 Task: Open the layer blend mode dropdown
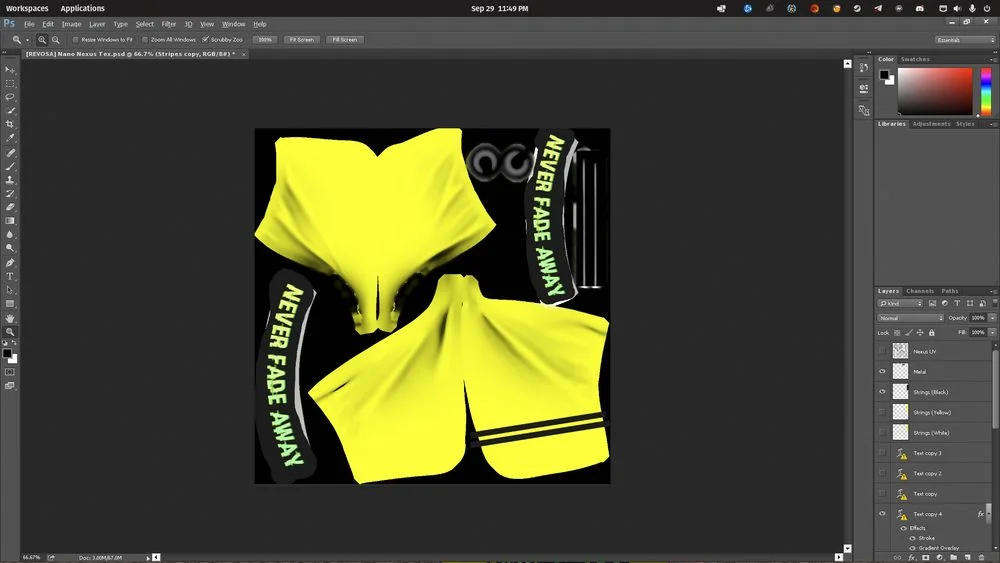910,318
